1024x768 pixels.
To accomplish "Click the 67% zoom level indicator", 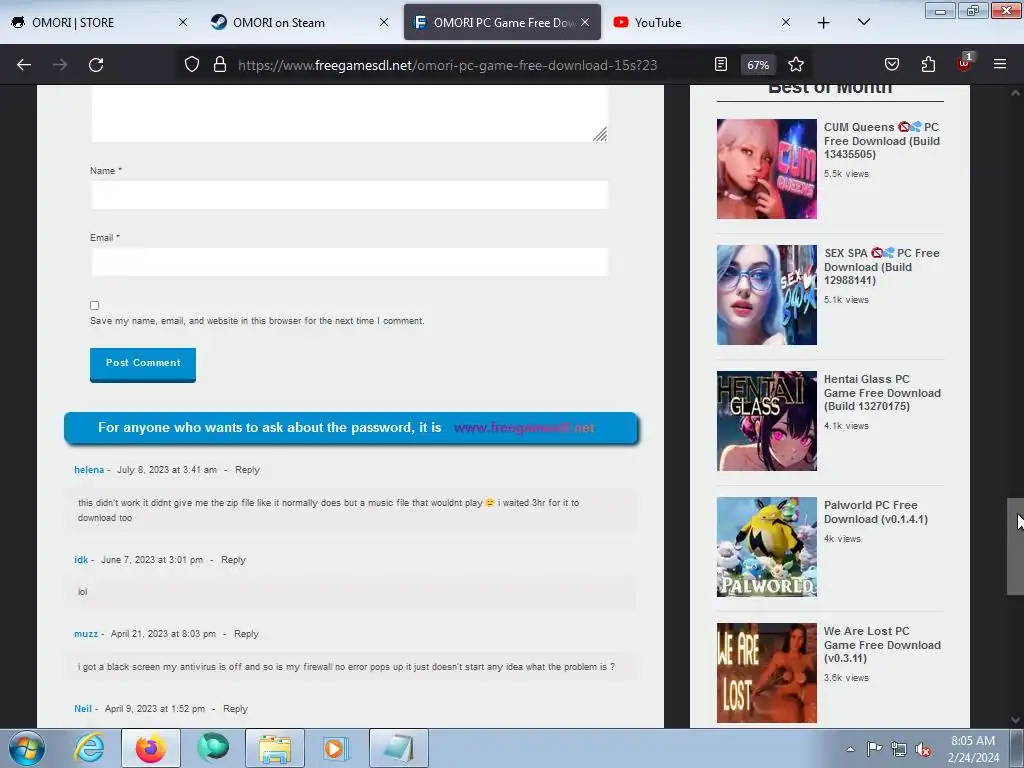I will click(758, 65).
